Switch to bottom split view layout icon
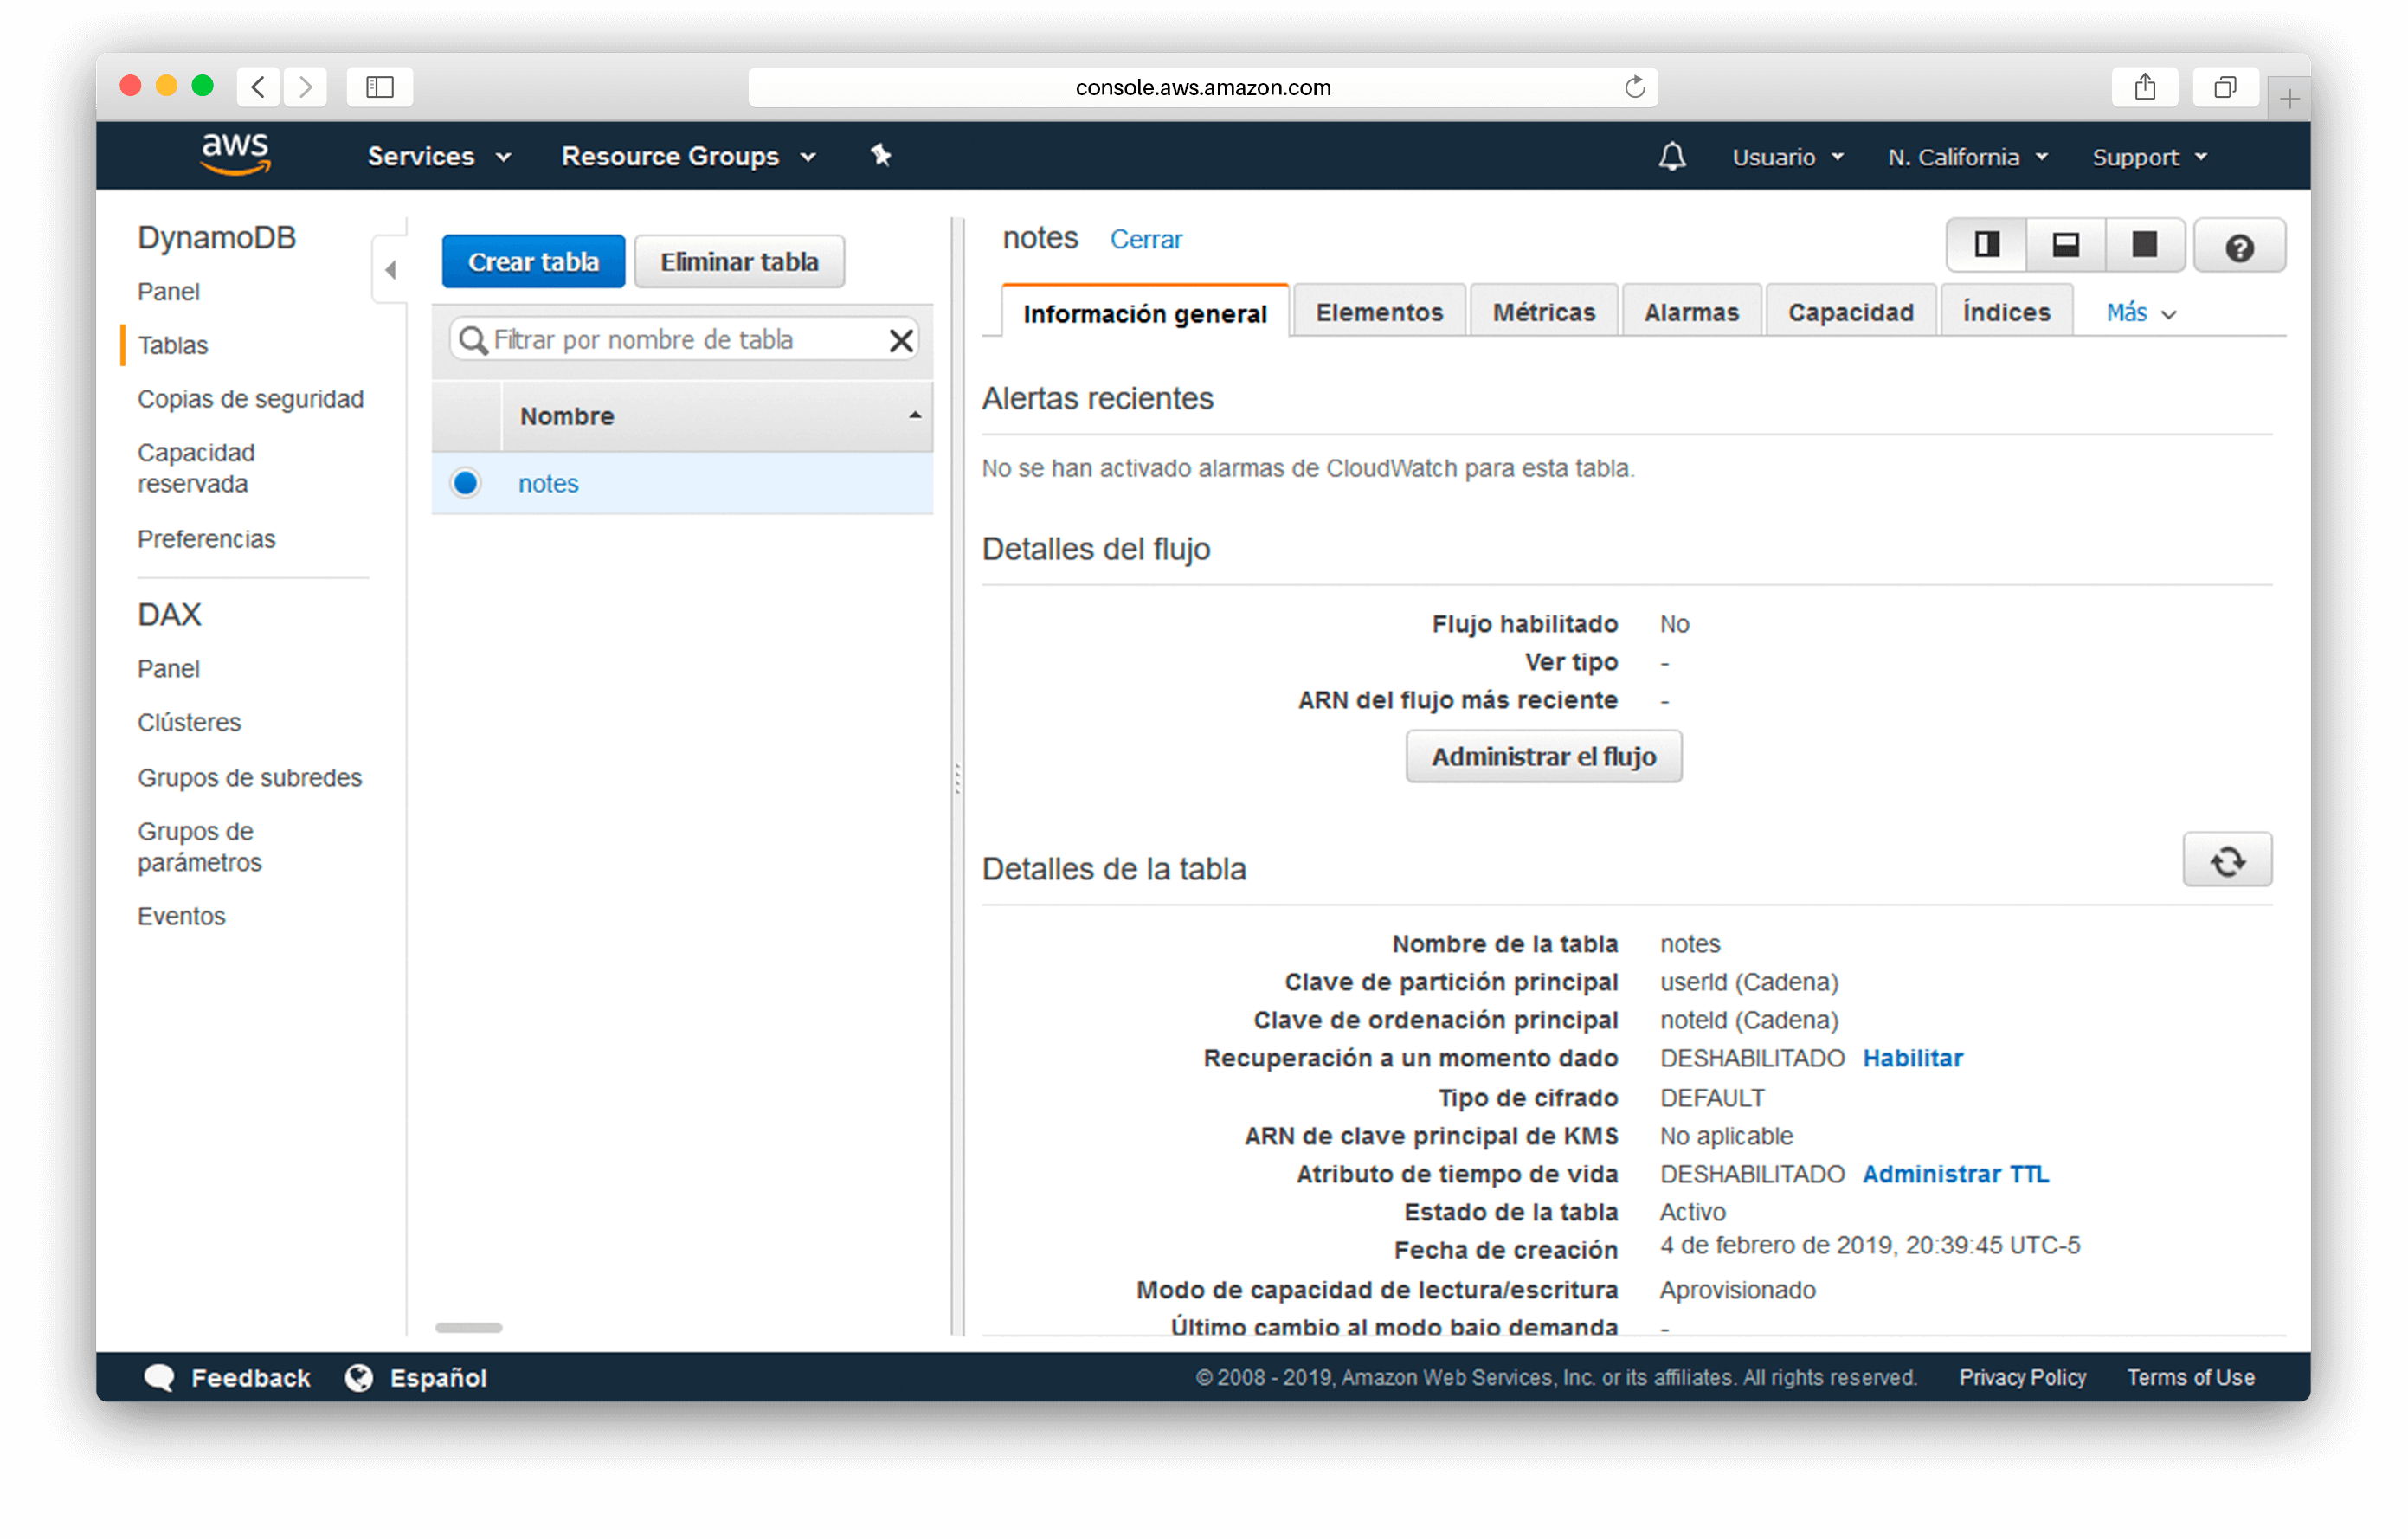2408x1539 pixels. pos(2065,245)
